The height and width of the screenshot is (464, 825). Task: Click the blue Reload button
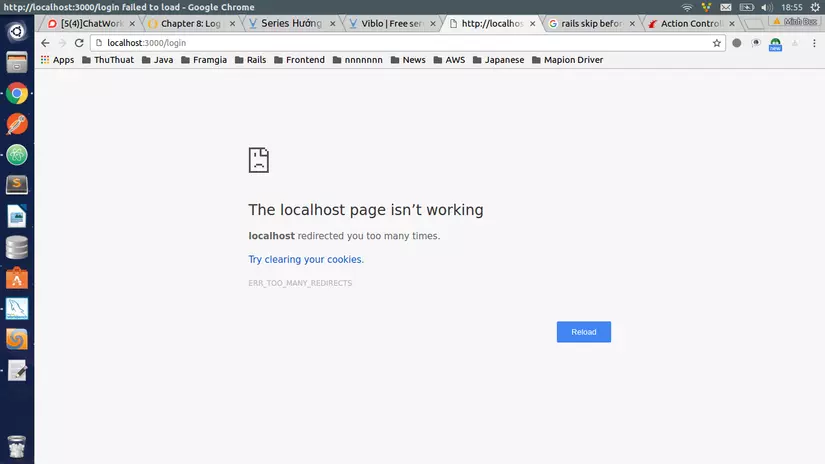[x=584, y=332]
